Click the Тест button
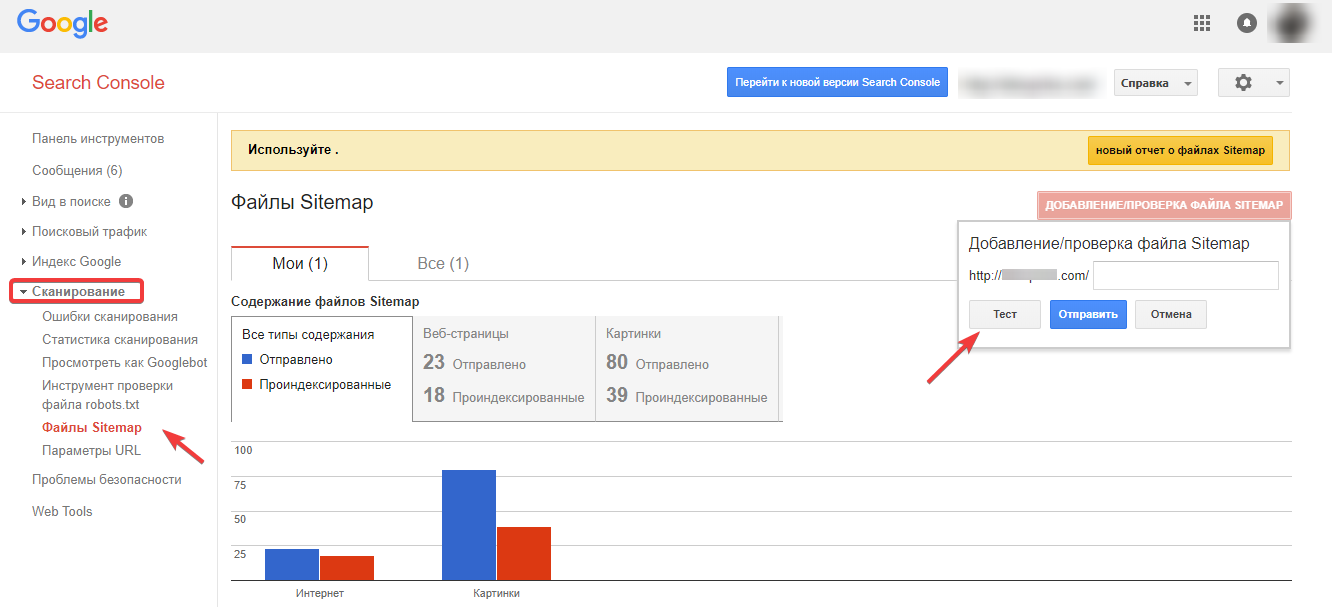Screen dimensions: 1332x607 (1005, 314)
